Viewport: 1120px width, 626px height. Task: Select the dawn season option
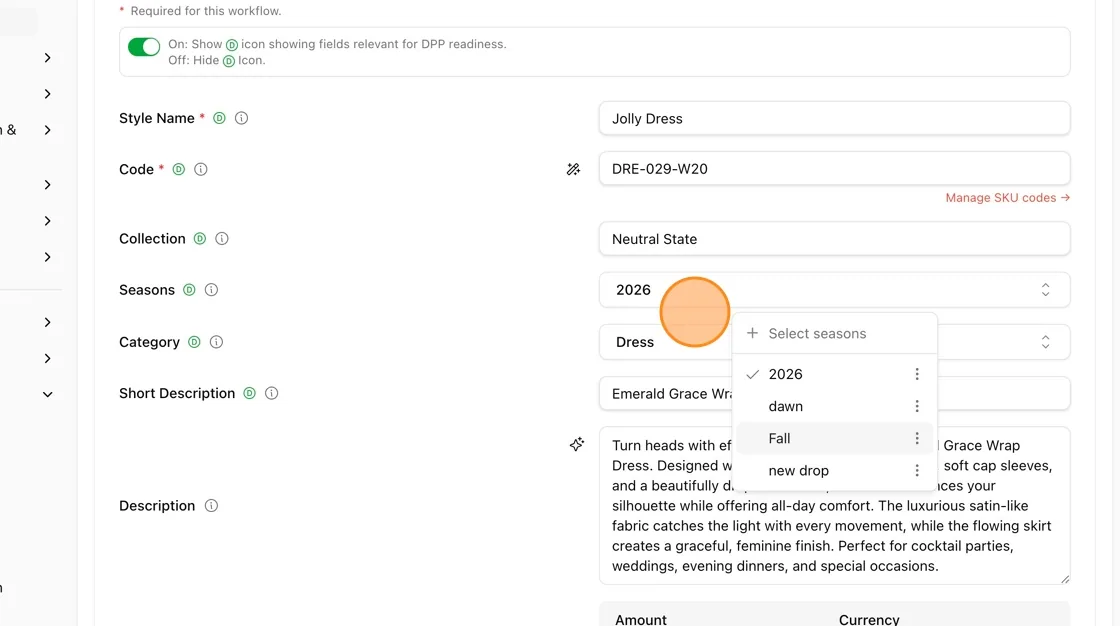click(834, 406)
